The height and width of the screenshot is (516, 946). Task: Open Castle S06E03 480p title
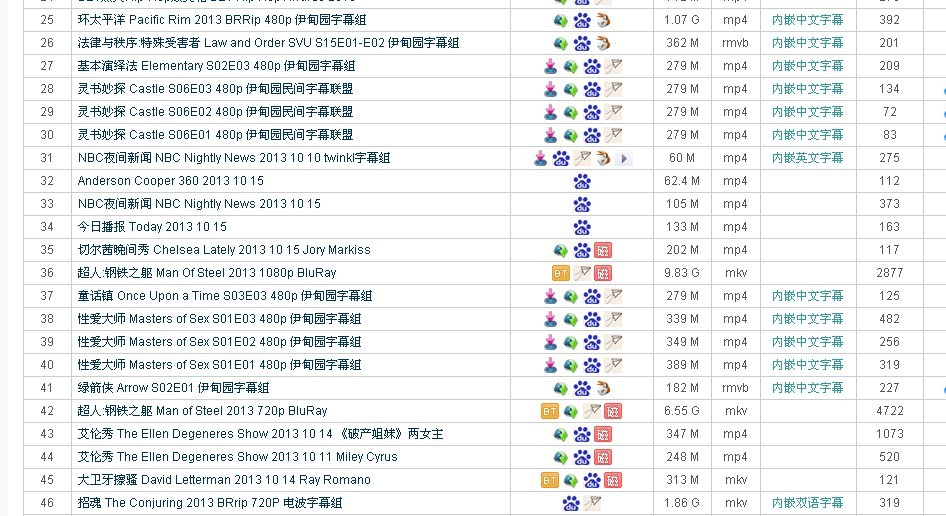click(x=215, y=89)
